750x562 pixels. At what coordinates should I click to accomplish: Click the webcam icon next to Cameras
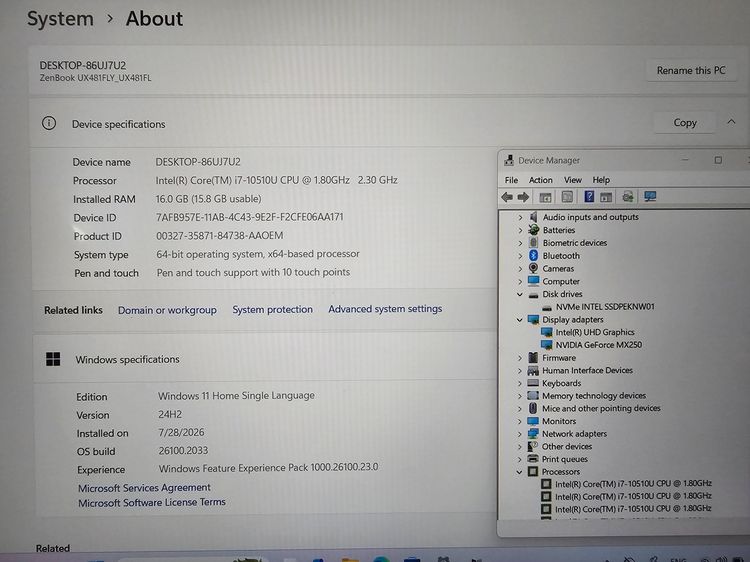(x=534, y=268)
